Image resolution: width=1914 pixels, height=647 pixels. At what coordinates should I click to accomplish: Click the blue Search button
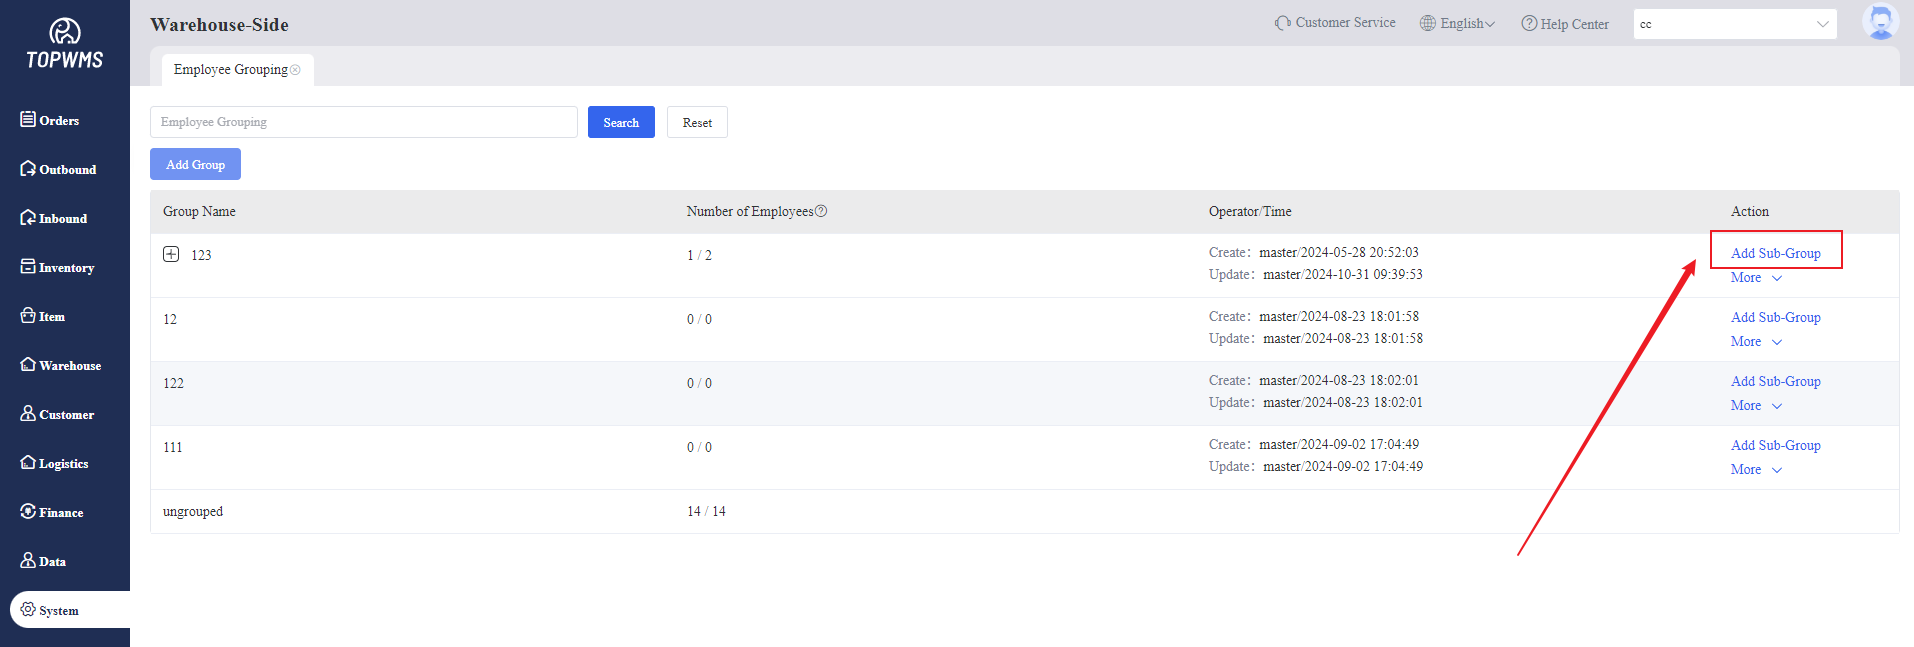[621, 122]
